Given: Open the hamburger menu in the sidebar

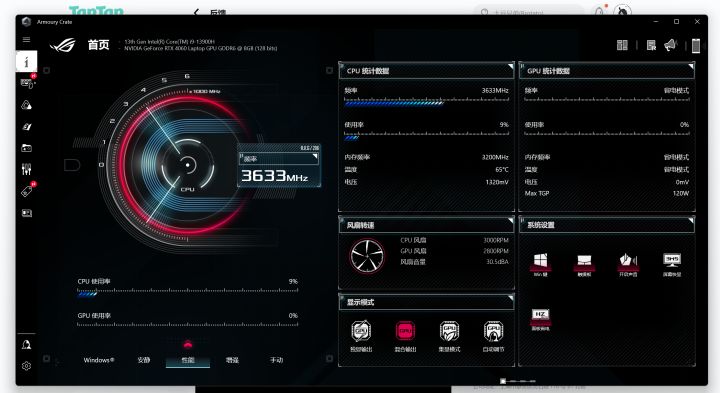Looking at the screenshot, I should pos(26,39).
